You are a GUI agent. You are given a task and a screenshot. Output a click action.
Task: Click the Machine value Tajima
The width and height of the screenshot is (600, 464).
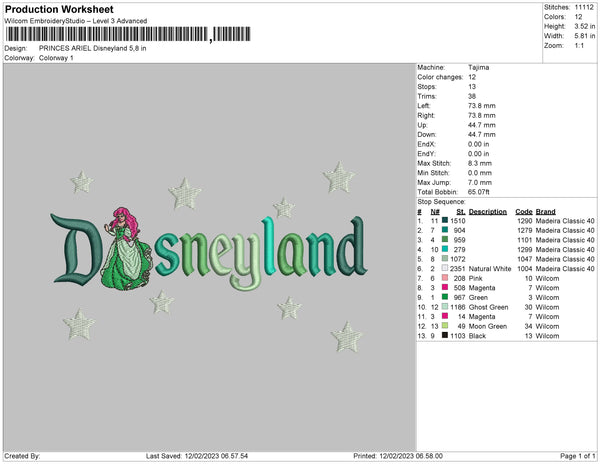click(x=478, y=67)
